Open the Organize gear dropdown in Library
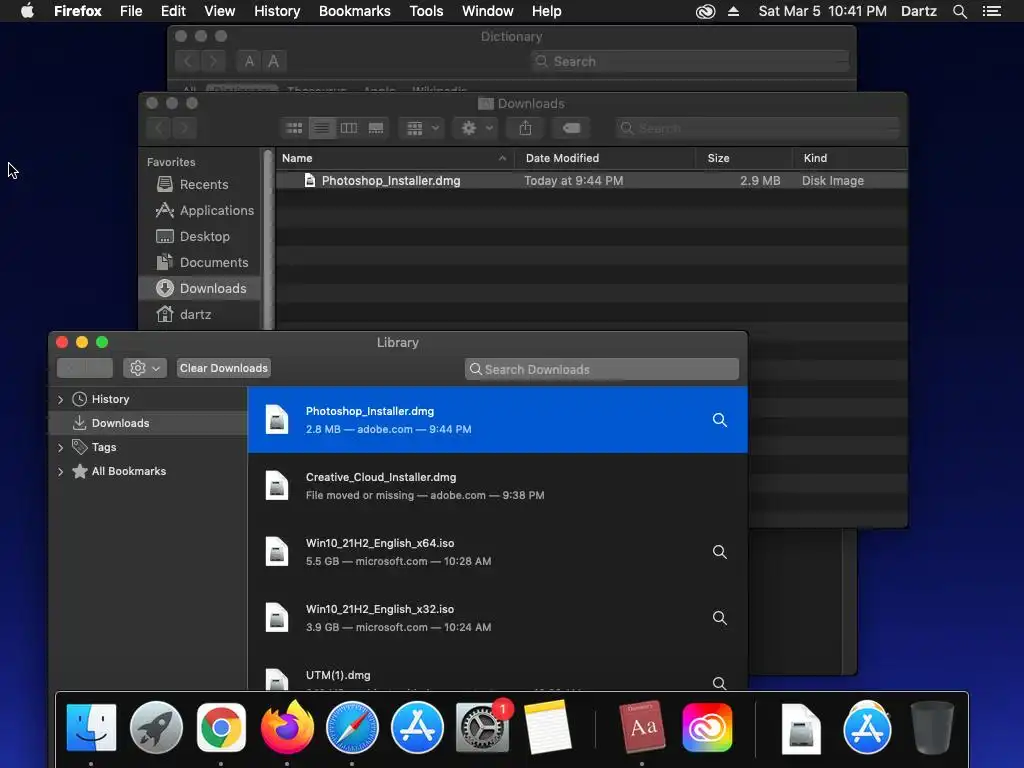1024x768 pixels. point(145,368)
